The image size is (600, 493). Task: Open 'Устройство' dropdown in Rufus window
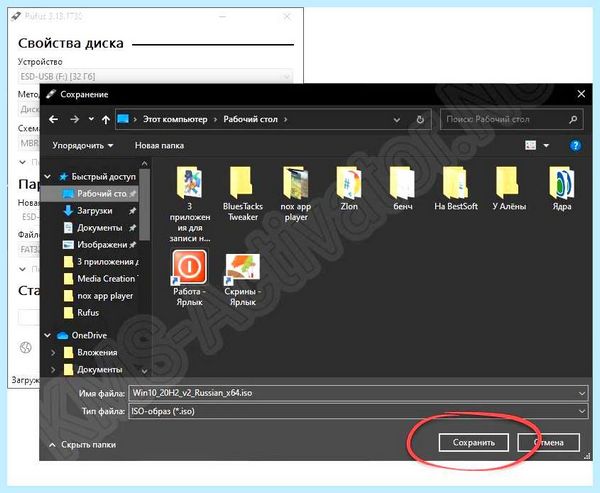[156, 77]
